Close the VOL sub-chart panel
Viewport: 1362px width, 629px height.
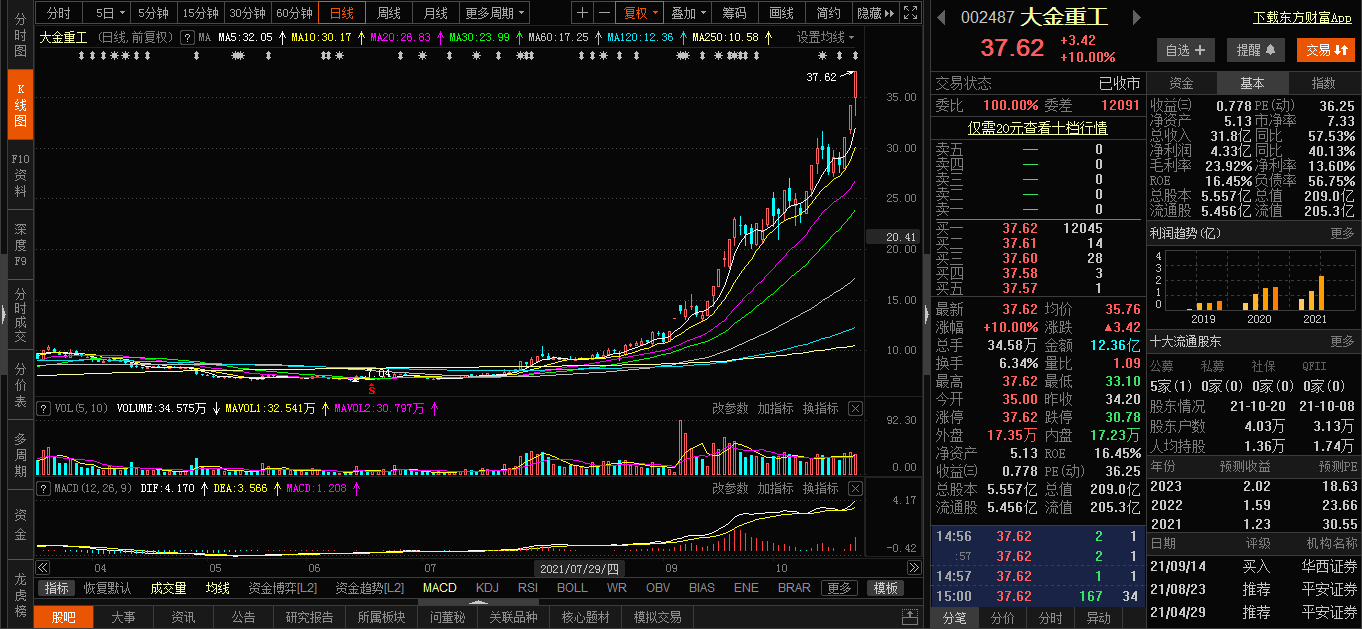[x=855, y=408]
